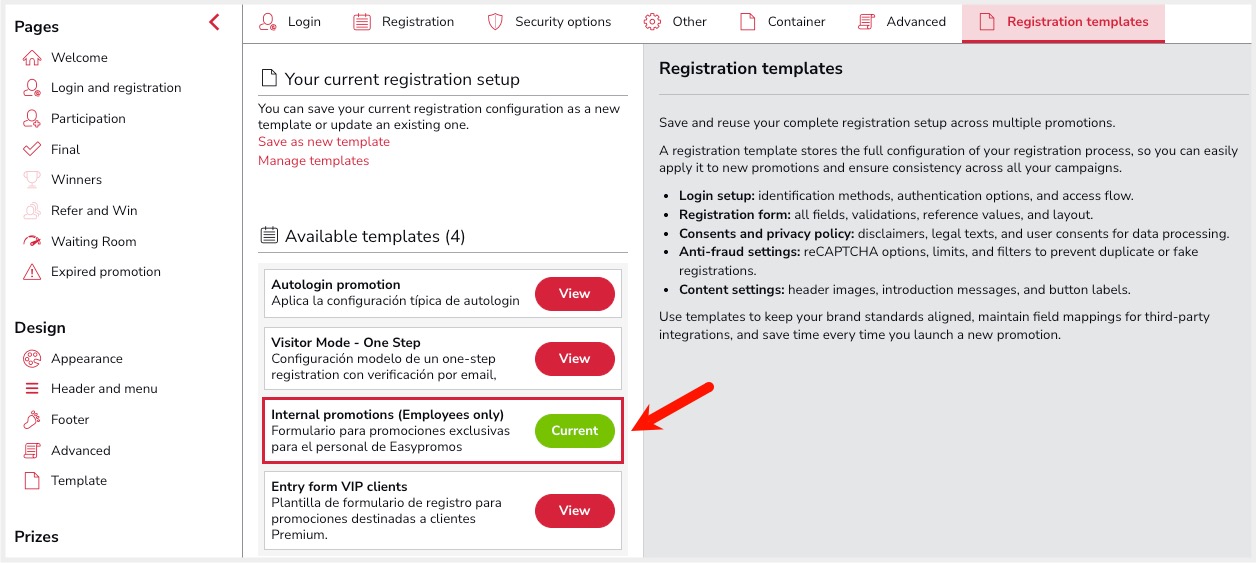Click Save as new template link
Screen dimensions: 1256x563
(x=324, y=142)
